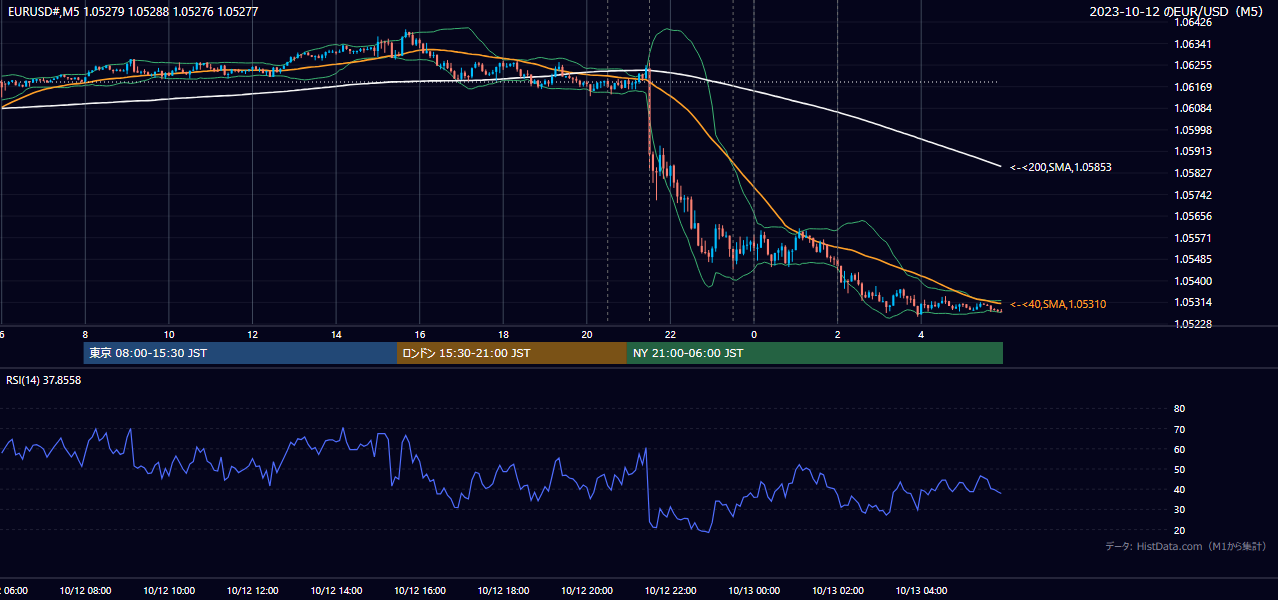Click the 10/12 10:00 date axis label
This screenshot has height=600, width=1278.
tap(169, 591)
